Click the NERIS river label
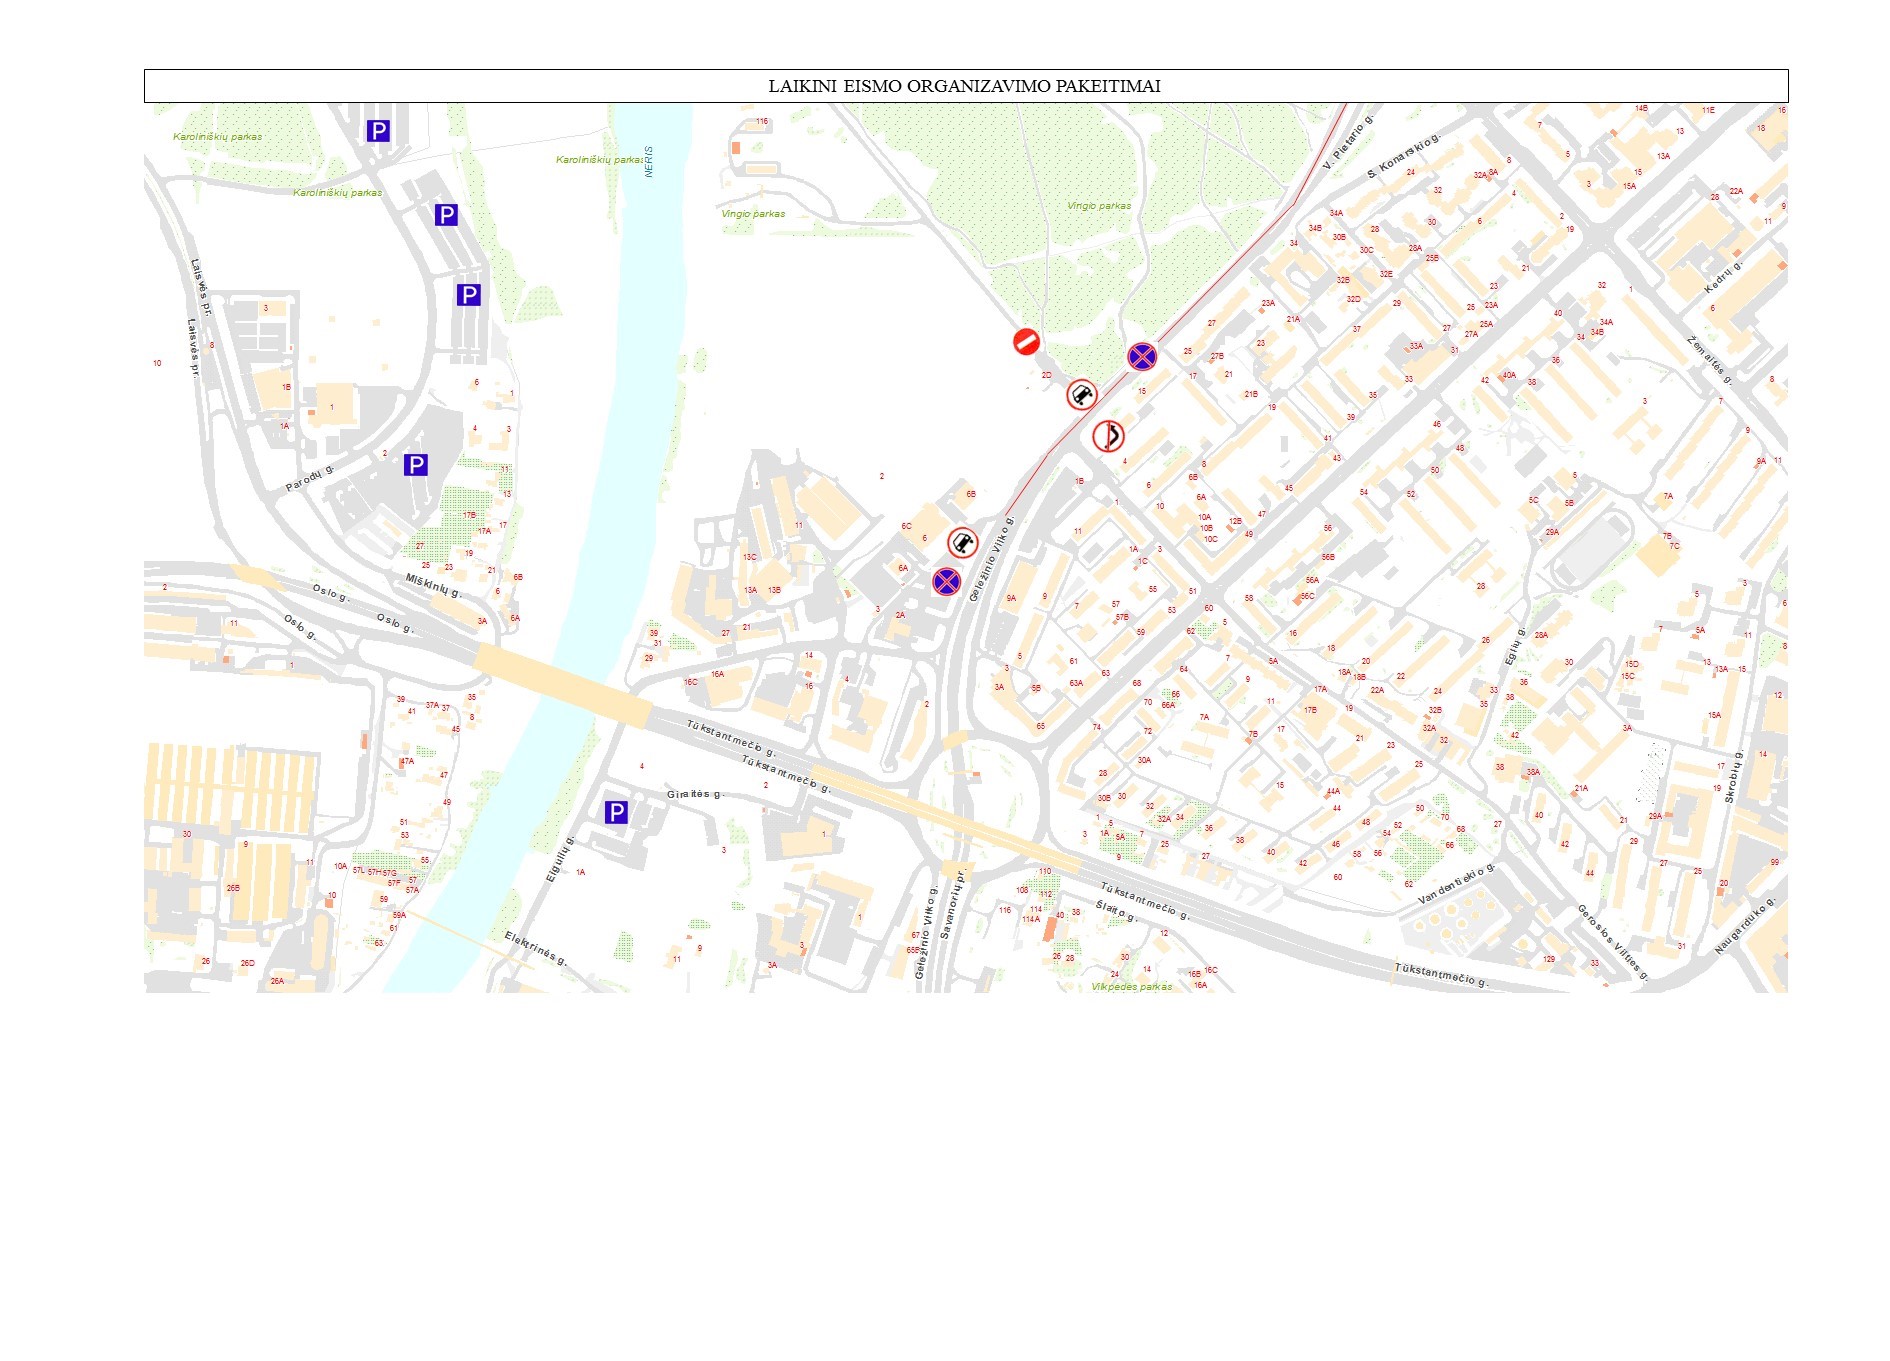The height and width of the screenshot is (1361, 1890). pyautogui.click(x=649, y=162)
